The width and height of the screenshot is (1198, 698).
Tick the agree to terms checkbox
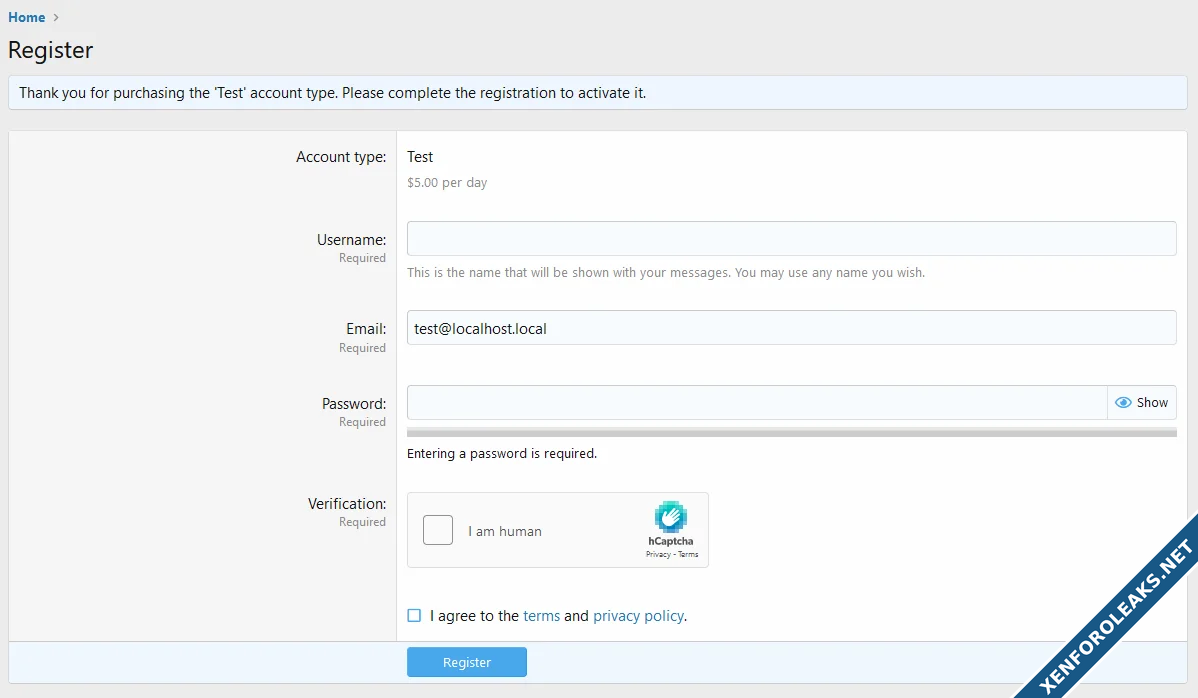[414, 616]
